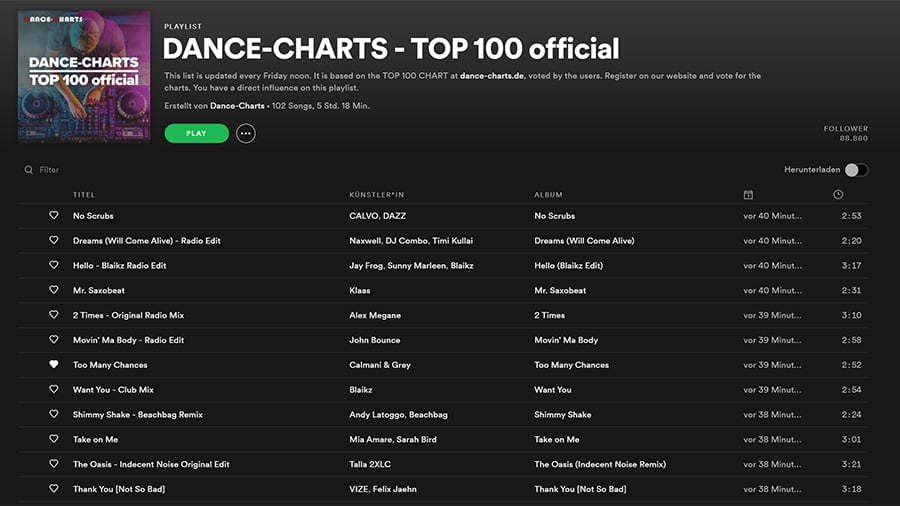Open artists Mia Amare, Sarah Bird
900x506 pixels.
pos(393,439)
